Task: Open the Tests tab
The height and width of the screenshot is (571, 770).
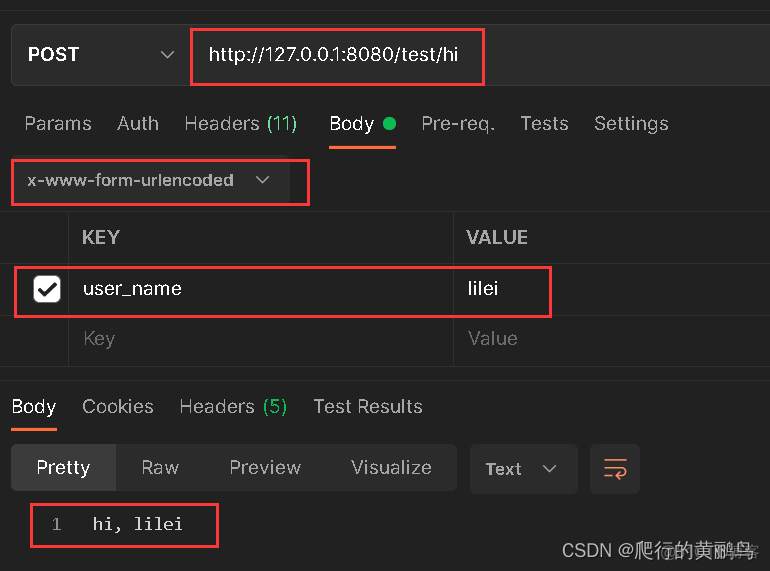Action: click(x=544, y=124)
